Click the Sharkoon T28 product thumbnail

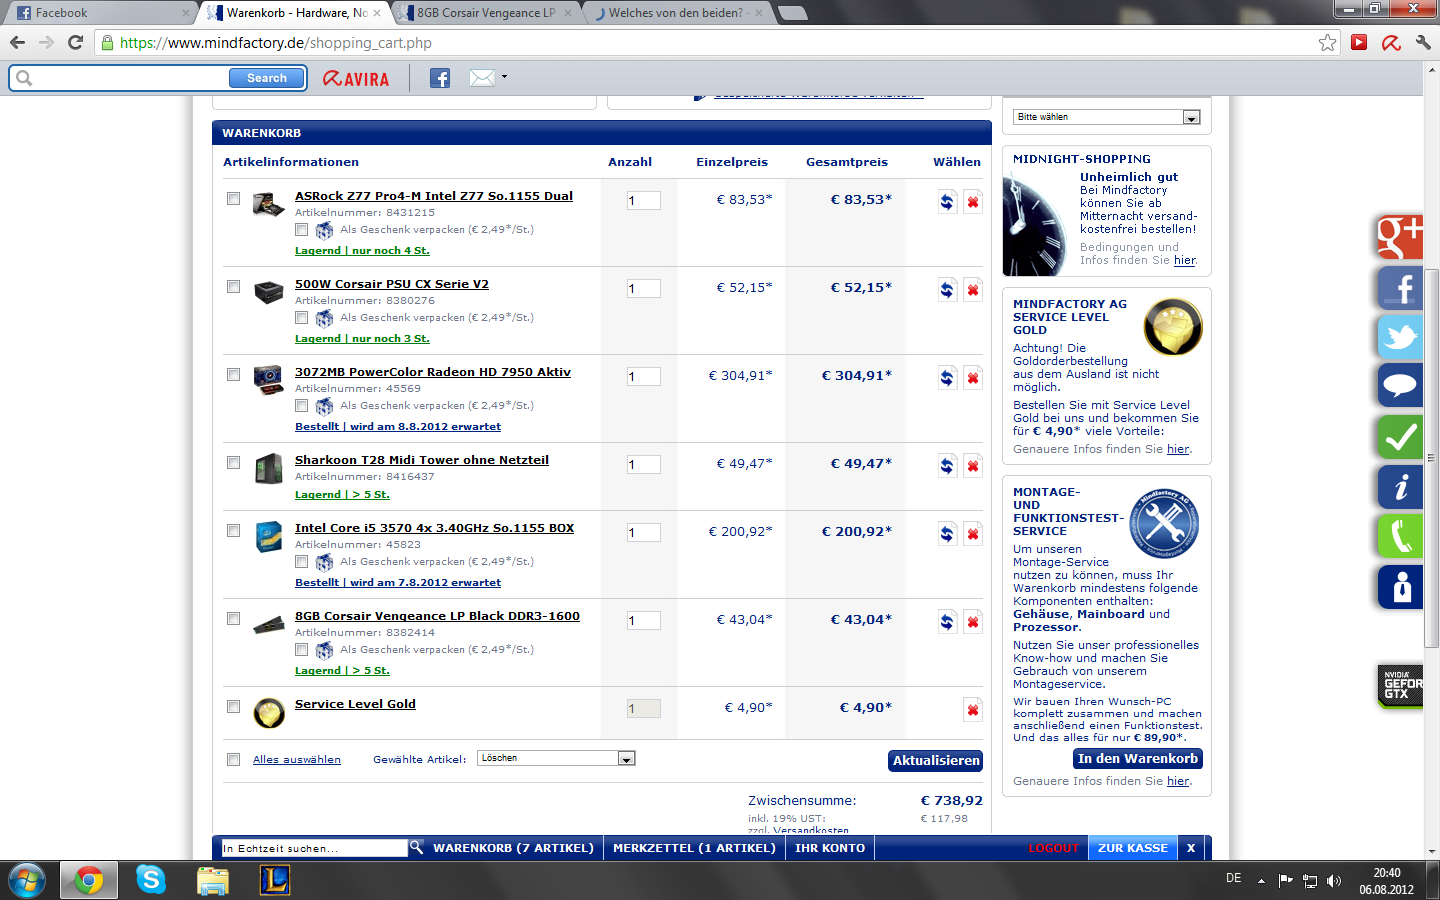pyautogui.click(x=268, y=468)
